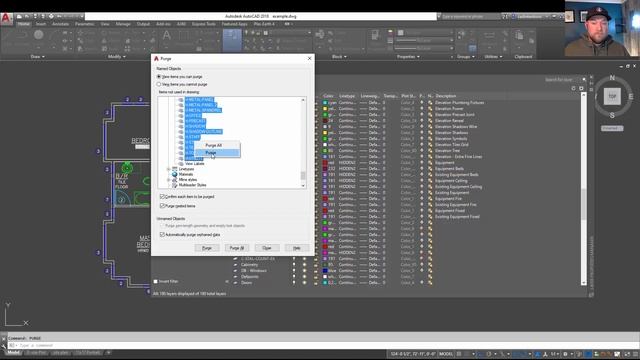Toggle Invert filter checkbox in layer manager
Viewport: 640px width, 360px height.
click(x=156, y=281)
